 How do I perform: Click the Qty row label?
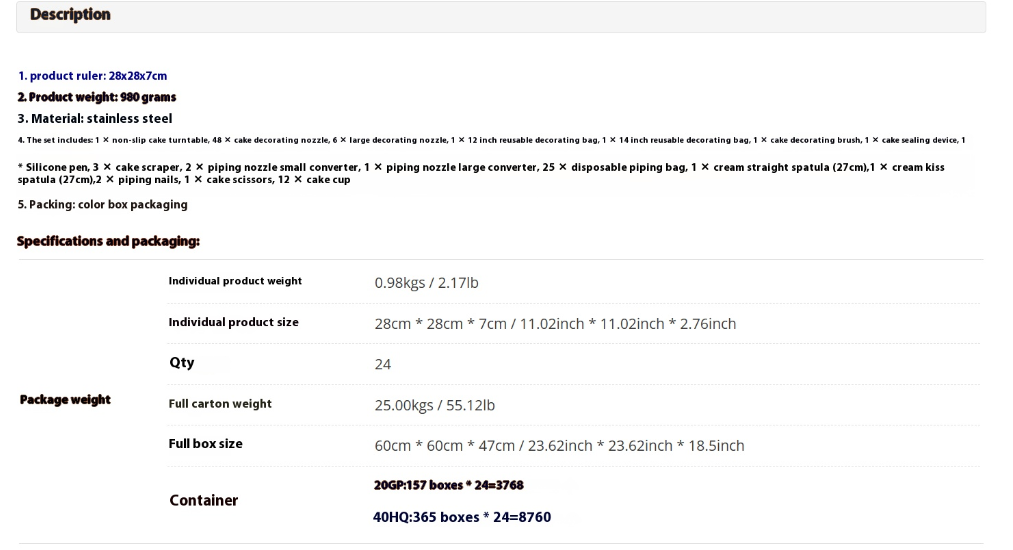click(x=181, y=362)
